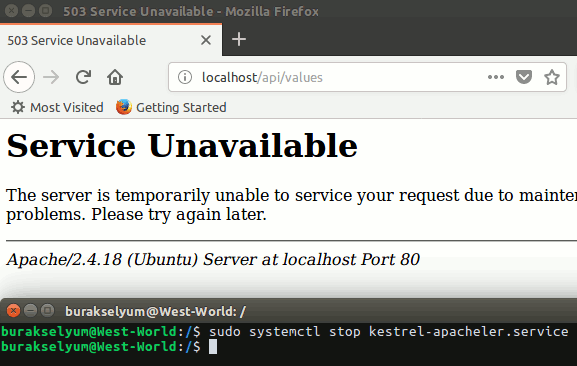This screenshot has width=577, height=366.
Task: Go back to the previous page
Action: [19, 77]
